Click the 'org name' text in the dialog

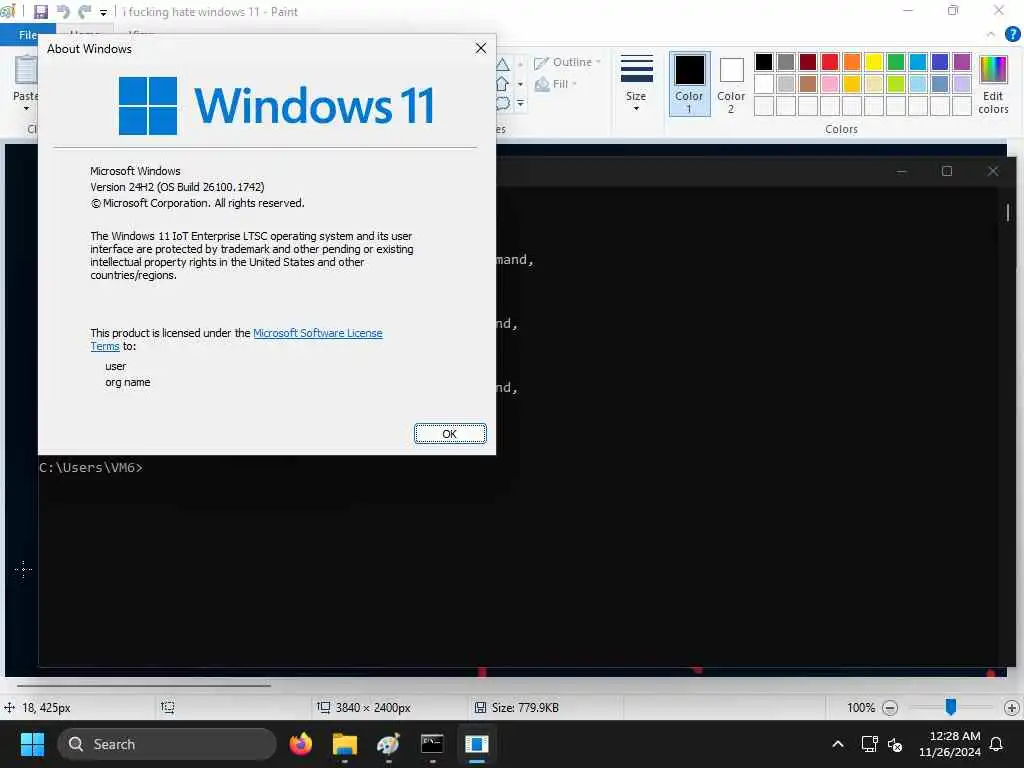(127, 382)
